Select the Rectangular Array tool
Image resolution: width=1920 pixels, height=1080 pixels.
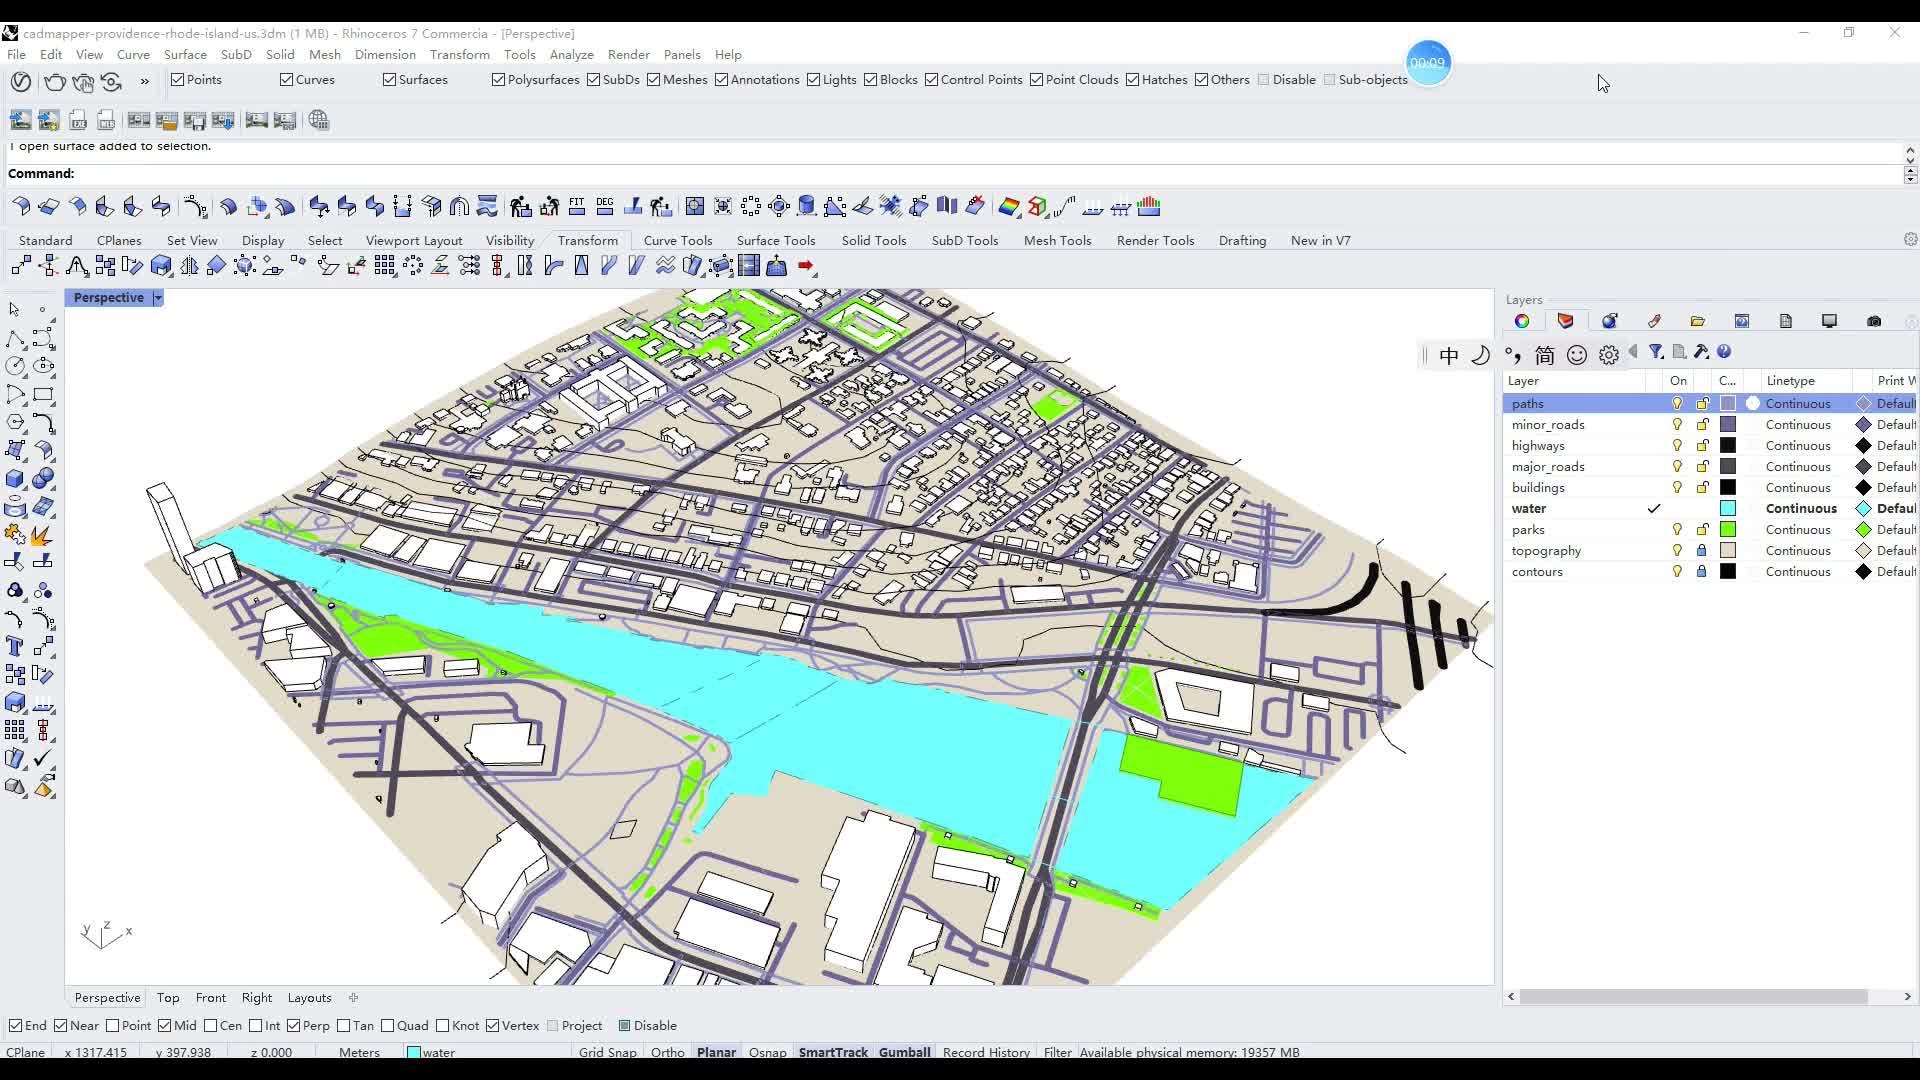(385, 266)
